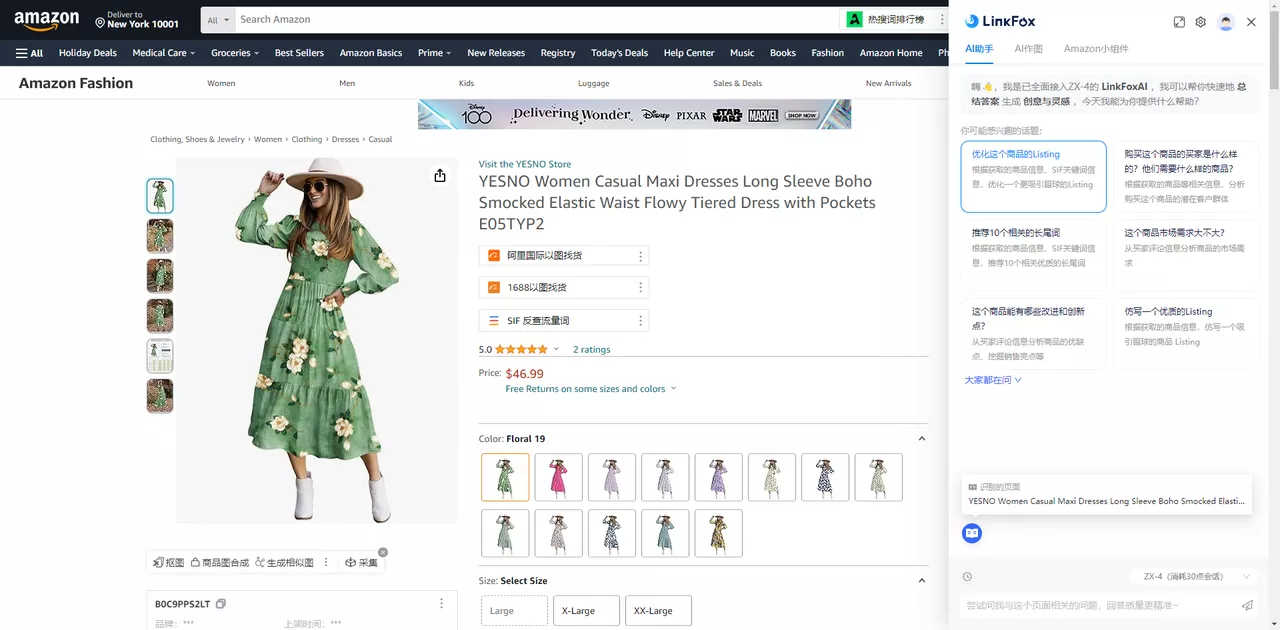Select the pink dress color swatch
The image size is (1280, 630).
pyautogui.click(x=558, y=477)
